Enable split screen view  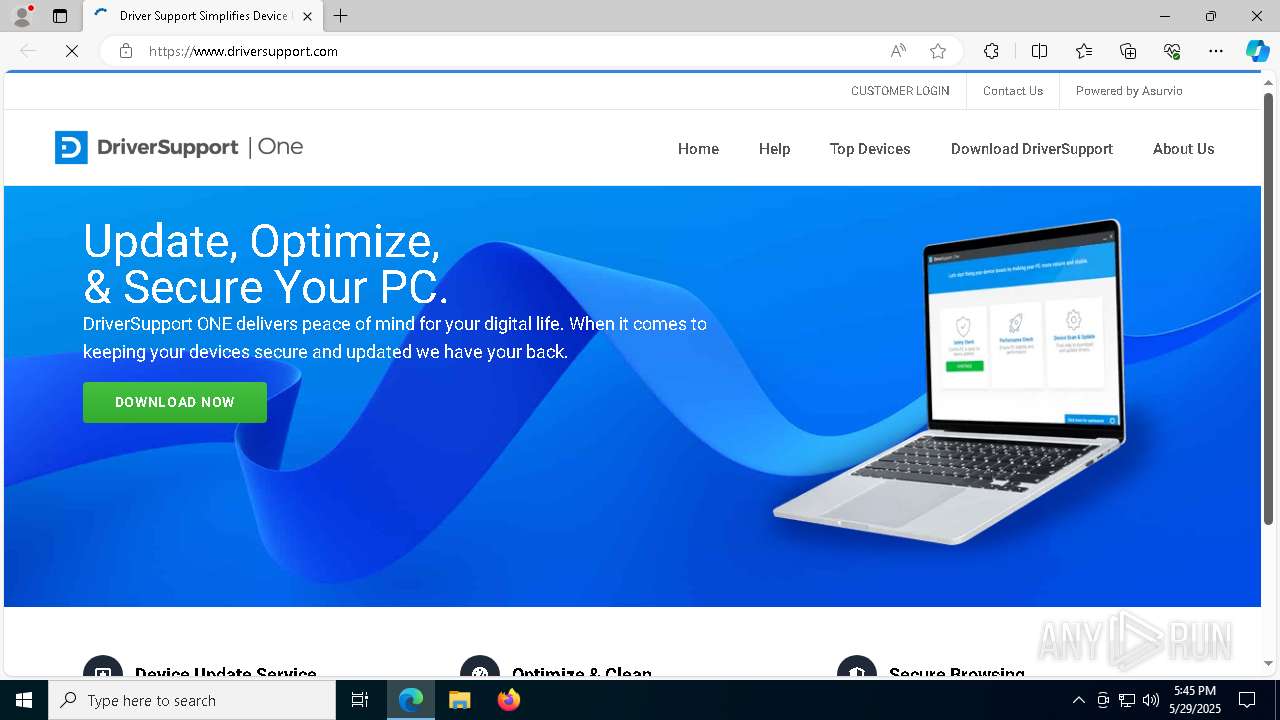point(1039,51)
